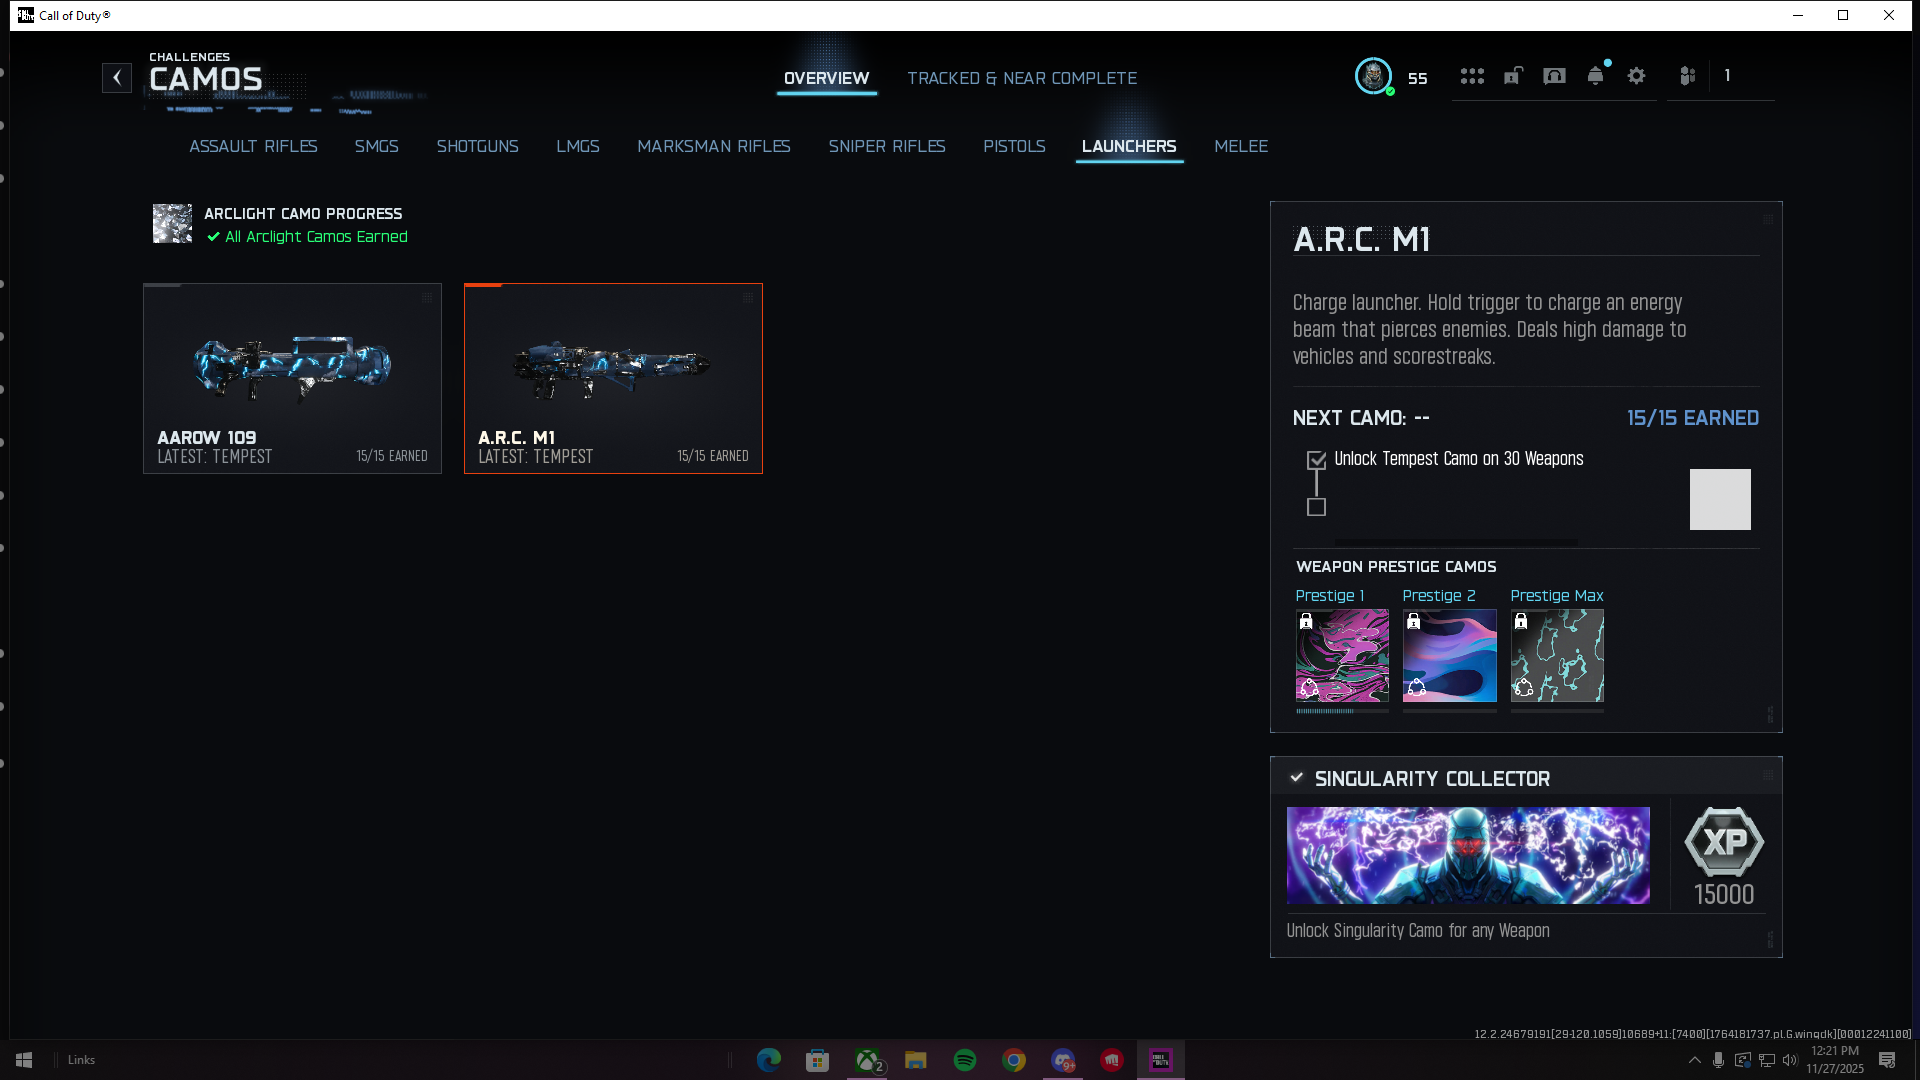Click the Prestige 2 label
The image size is (1920, 1080).
click(x=1439, y=596)
